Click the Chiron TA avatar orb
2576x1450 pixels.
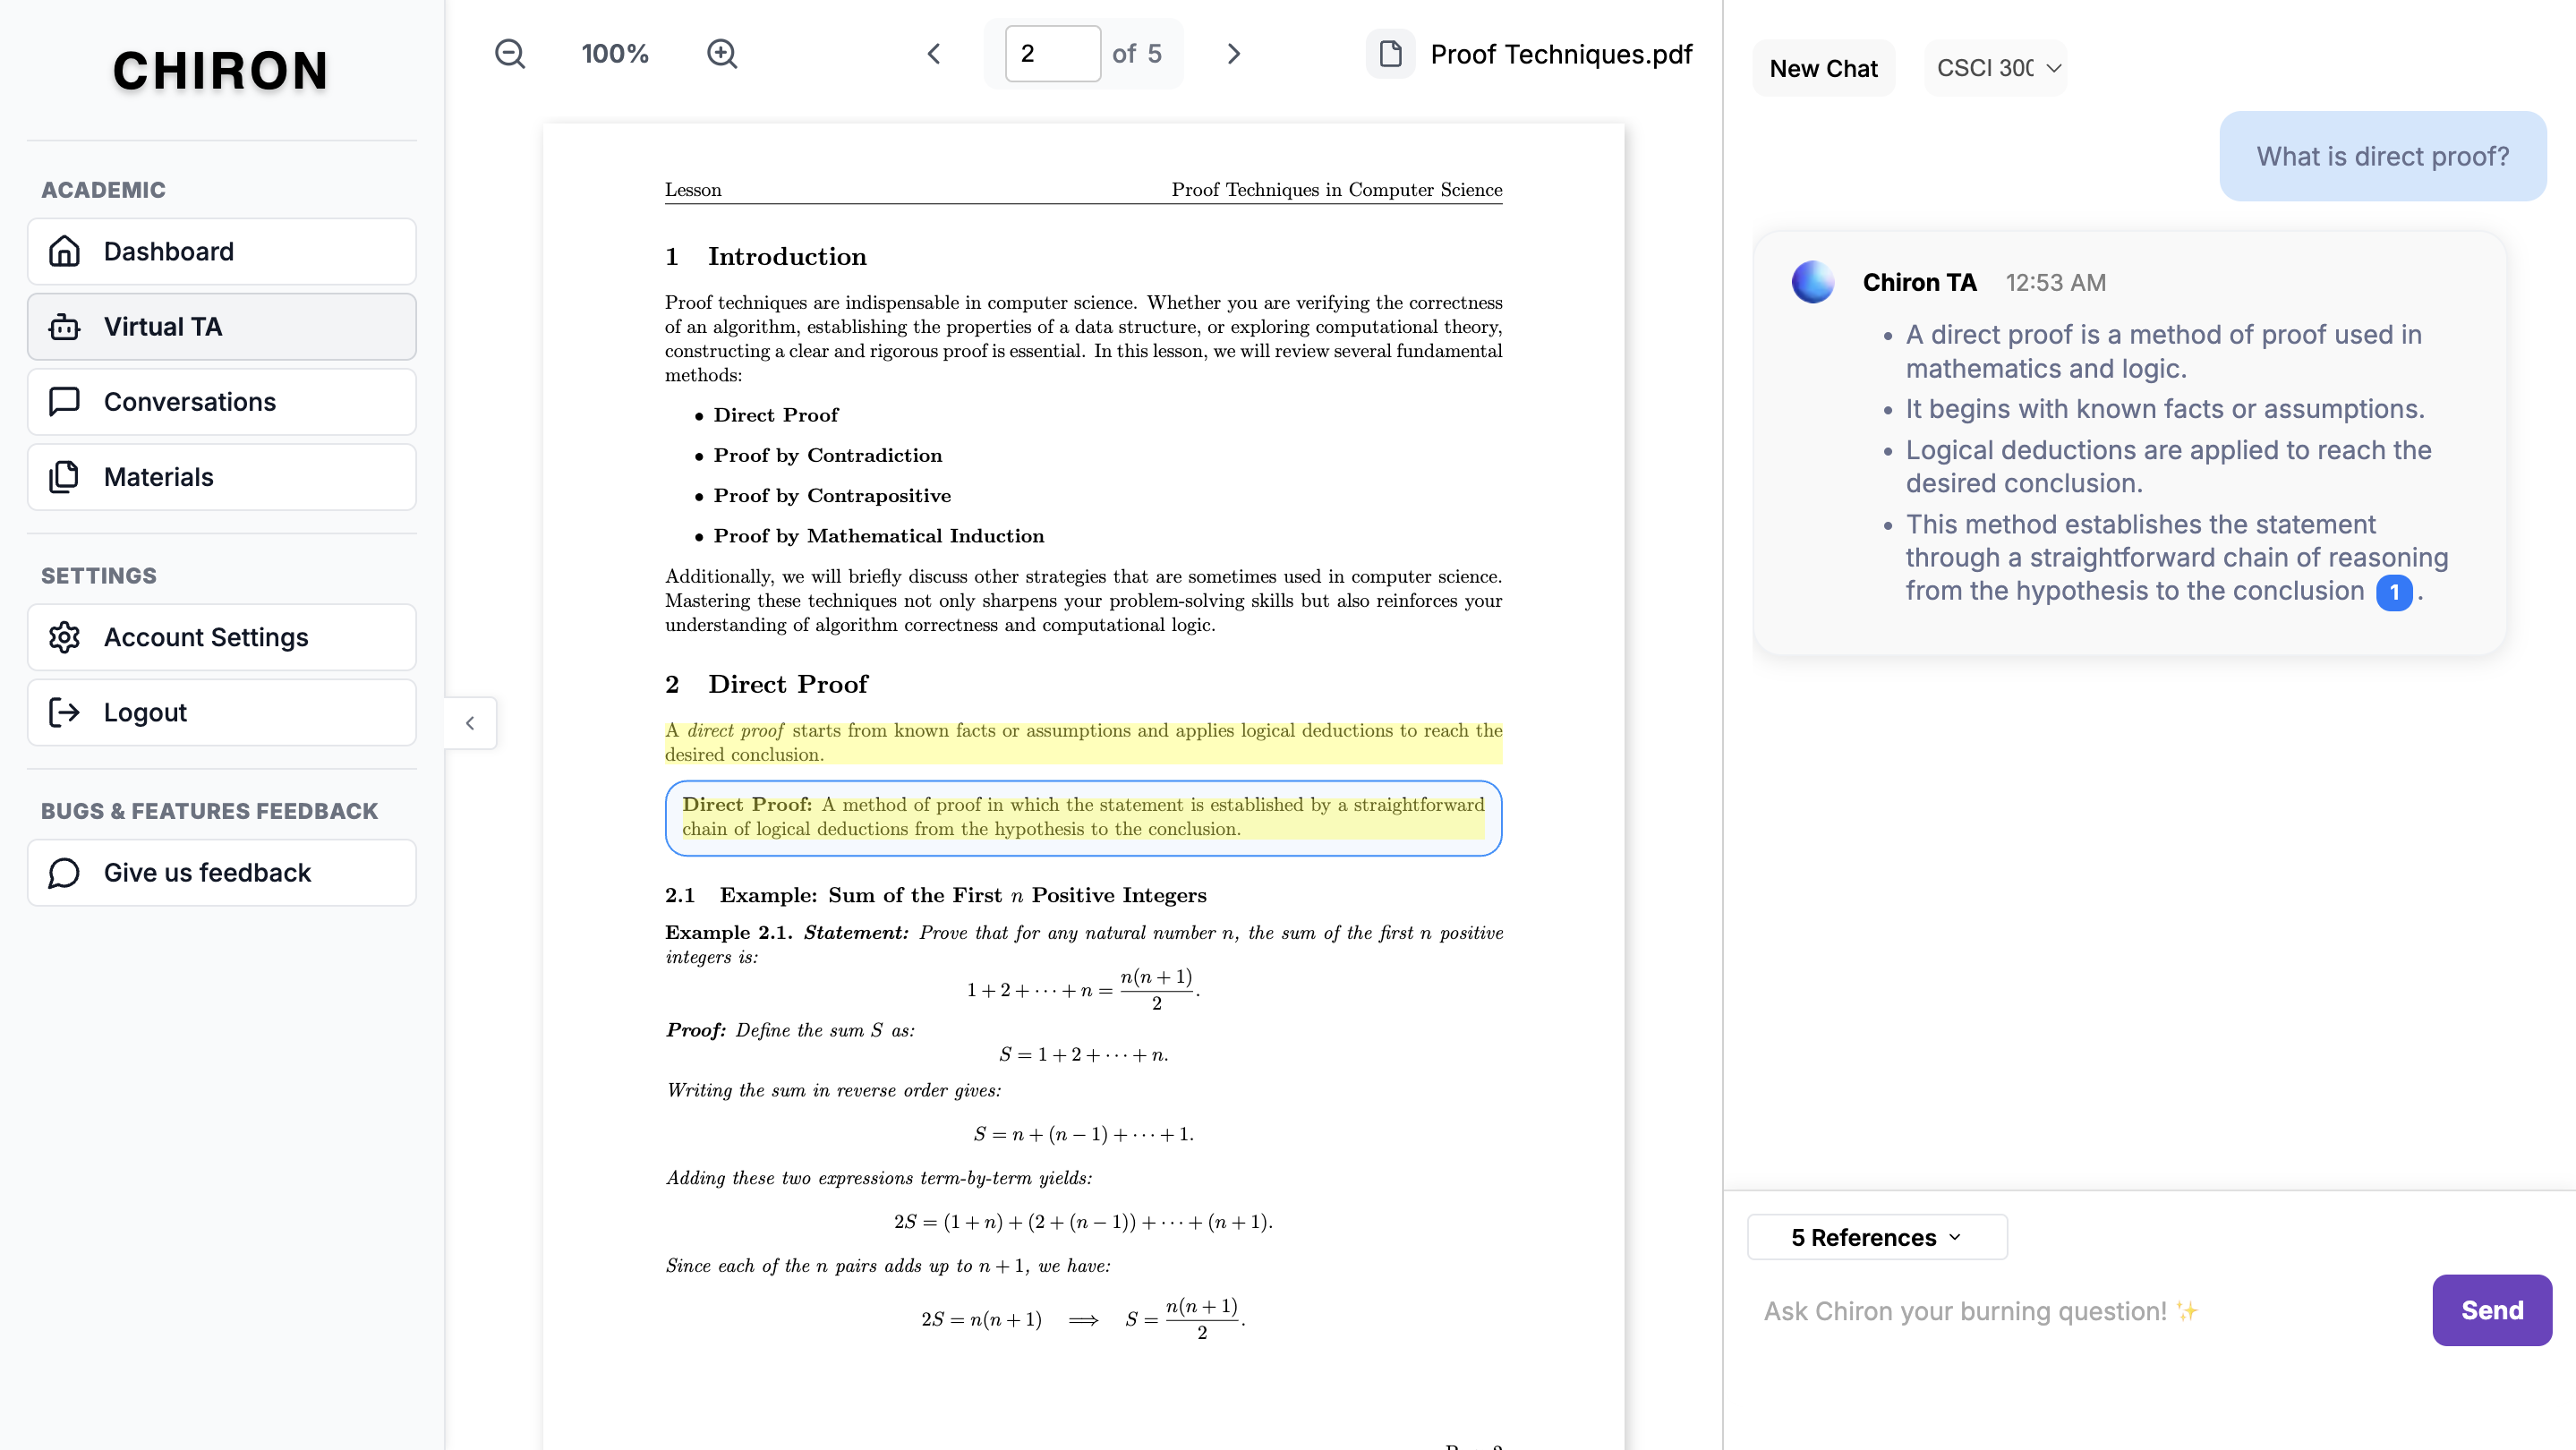tap(1813, 282)
